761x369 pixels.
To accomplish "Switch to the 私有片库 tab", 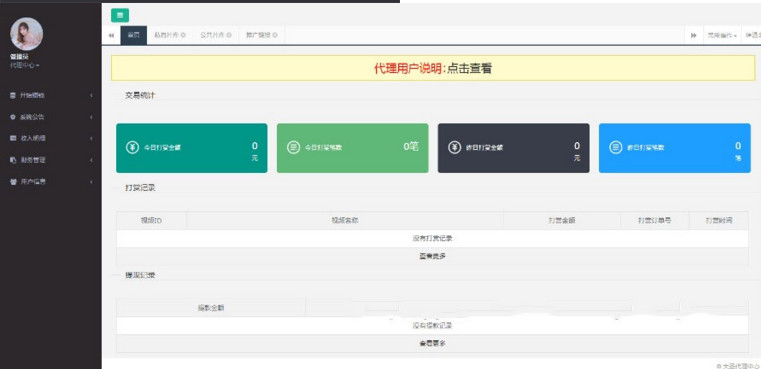I will (x=170, y=35).
